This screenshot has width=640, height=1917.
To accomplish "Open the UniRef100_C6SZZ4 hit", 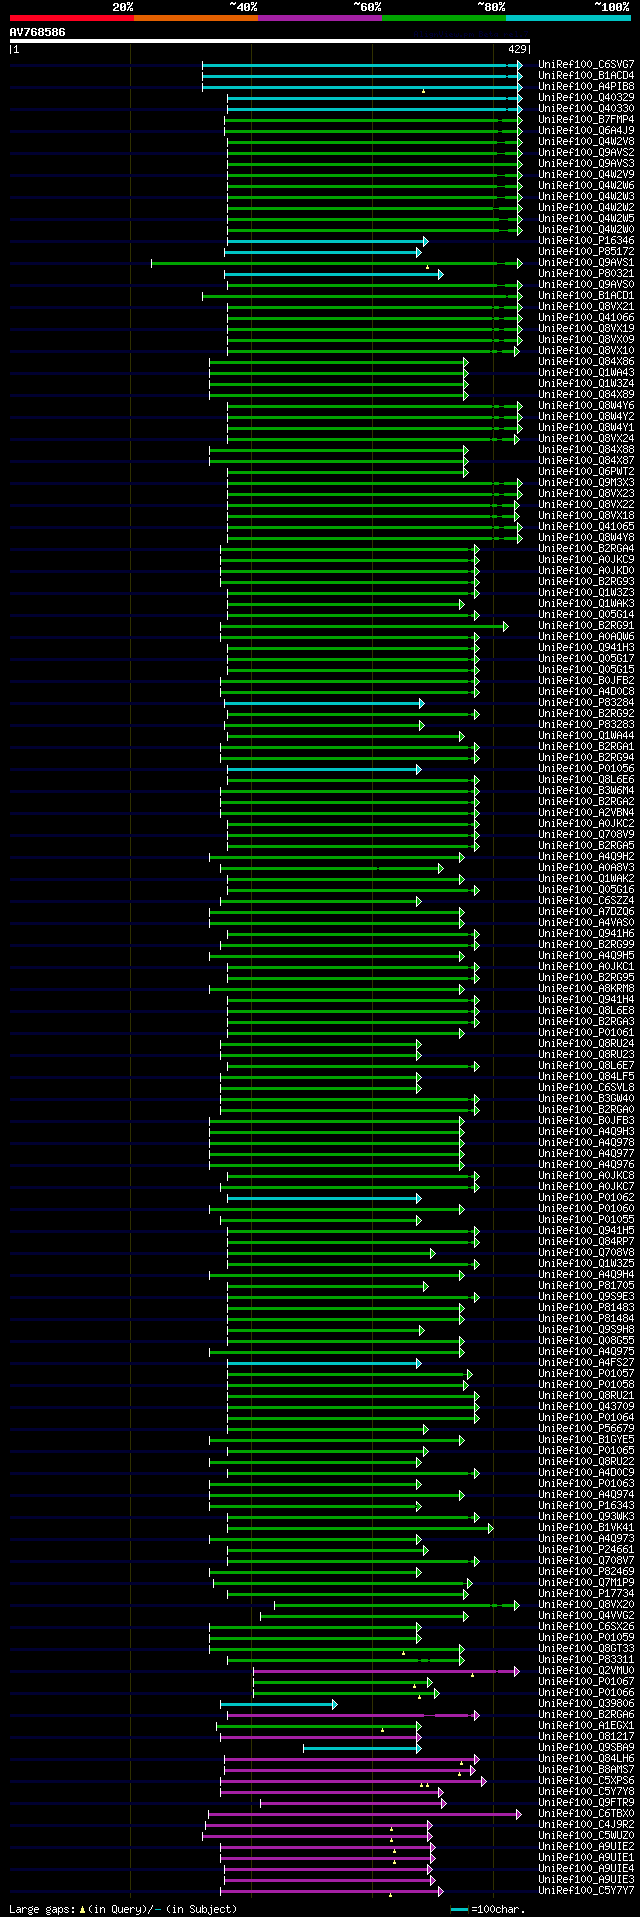I will point(586,900).
